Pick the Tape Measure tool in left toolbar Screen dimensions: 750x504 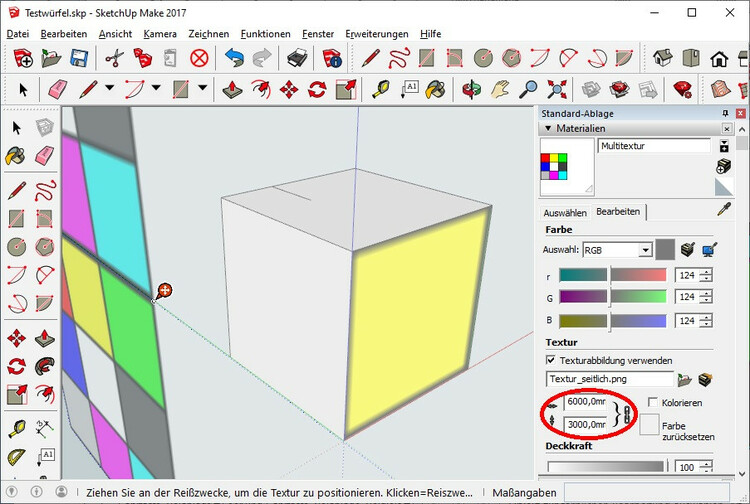[17, 428]
